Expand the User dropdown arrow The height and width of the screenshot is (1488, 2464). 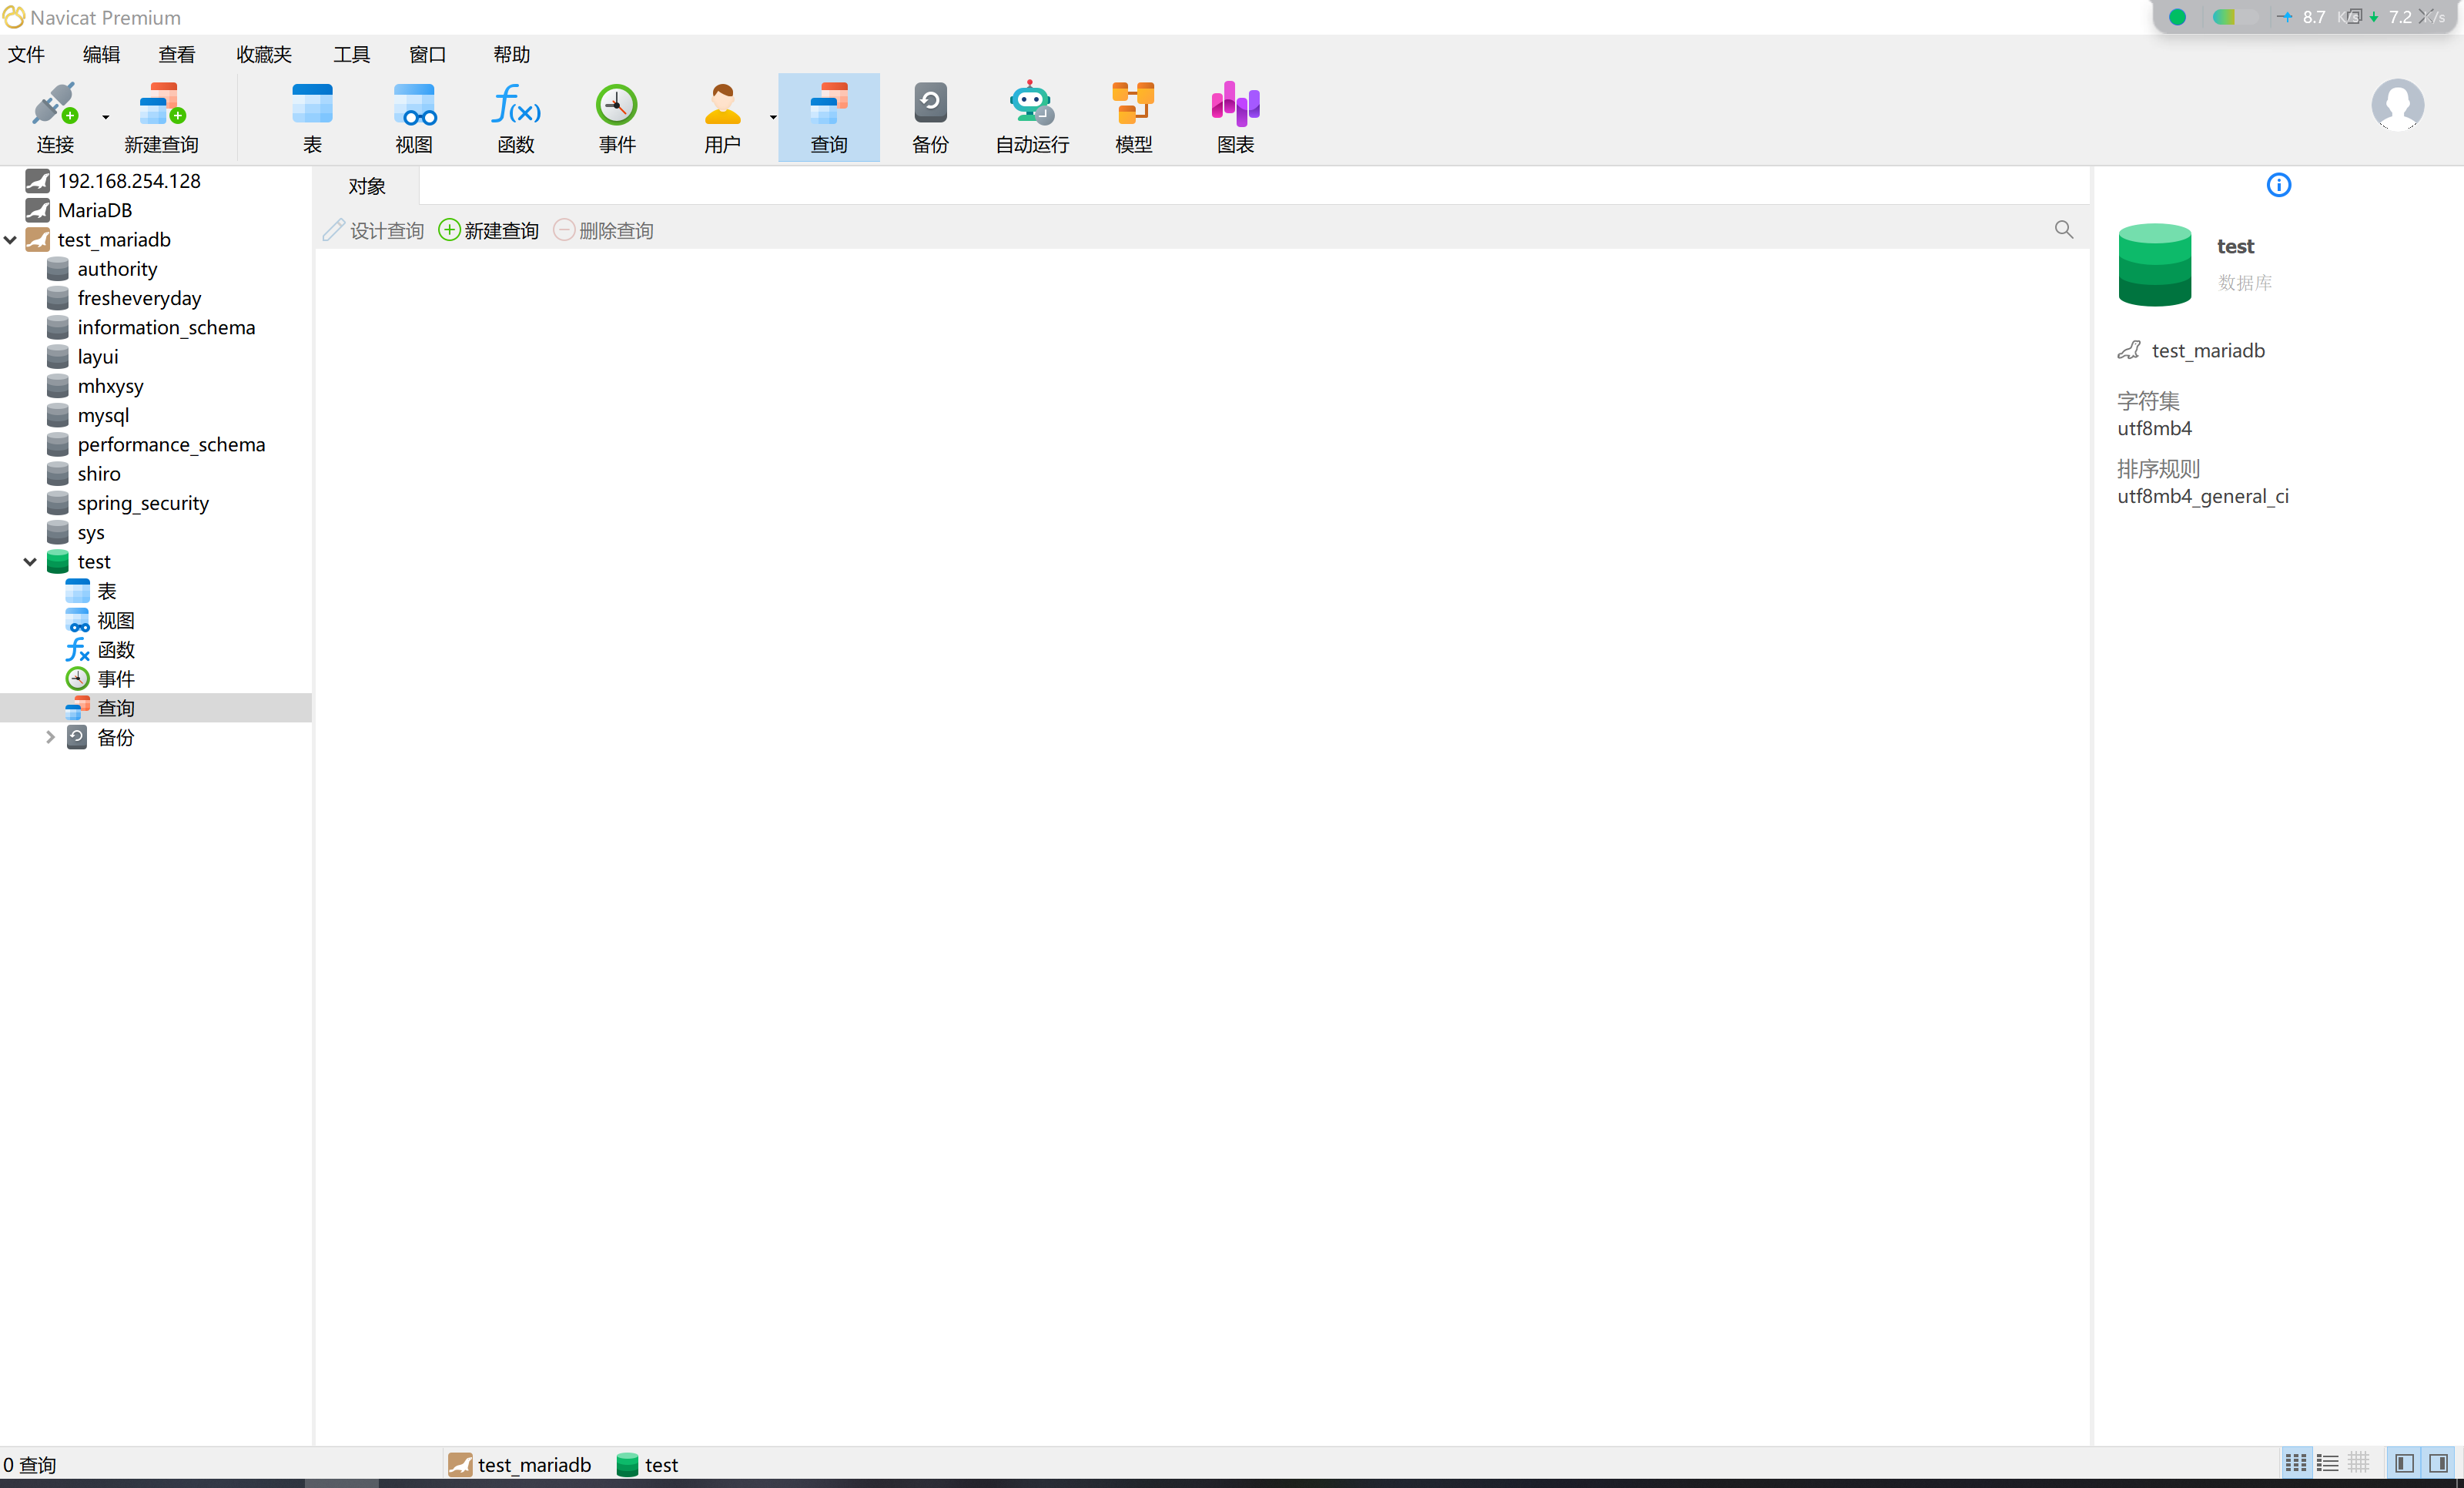tap(773, 117)
